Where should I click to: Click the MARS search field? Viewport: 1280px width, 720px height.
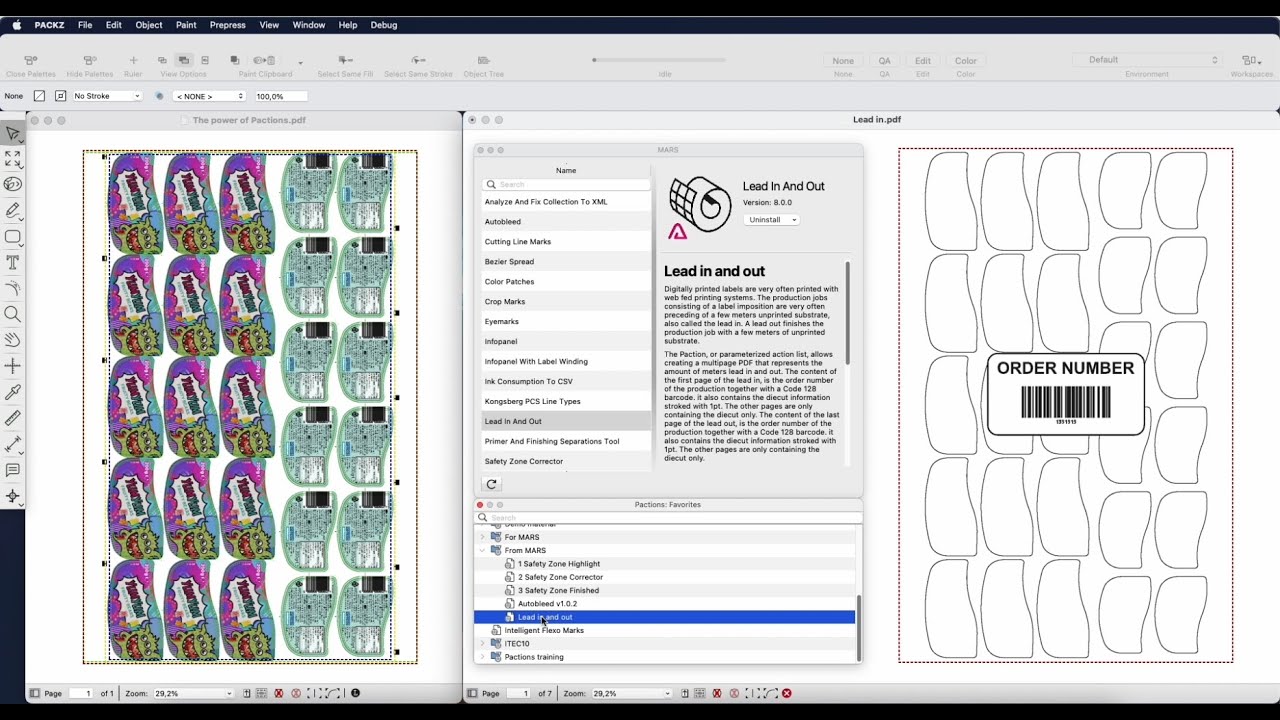(566, 184)
